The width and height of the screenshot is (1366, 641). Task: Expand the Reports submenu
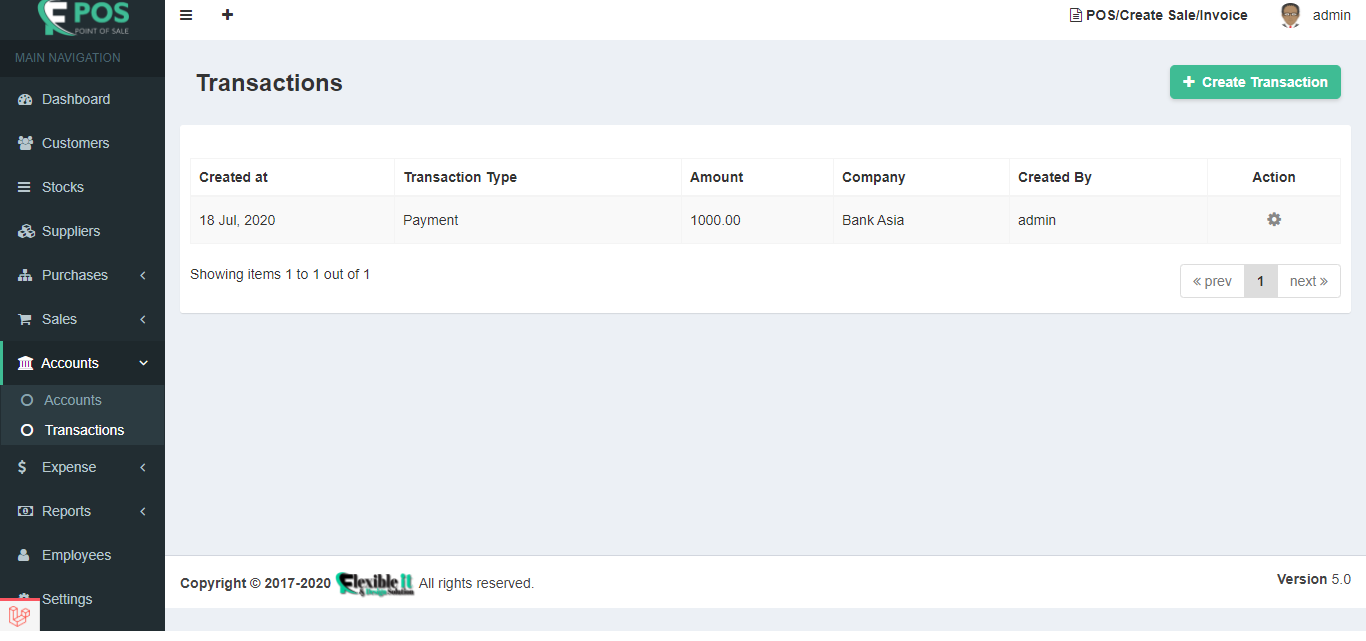tap(65, 510)
